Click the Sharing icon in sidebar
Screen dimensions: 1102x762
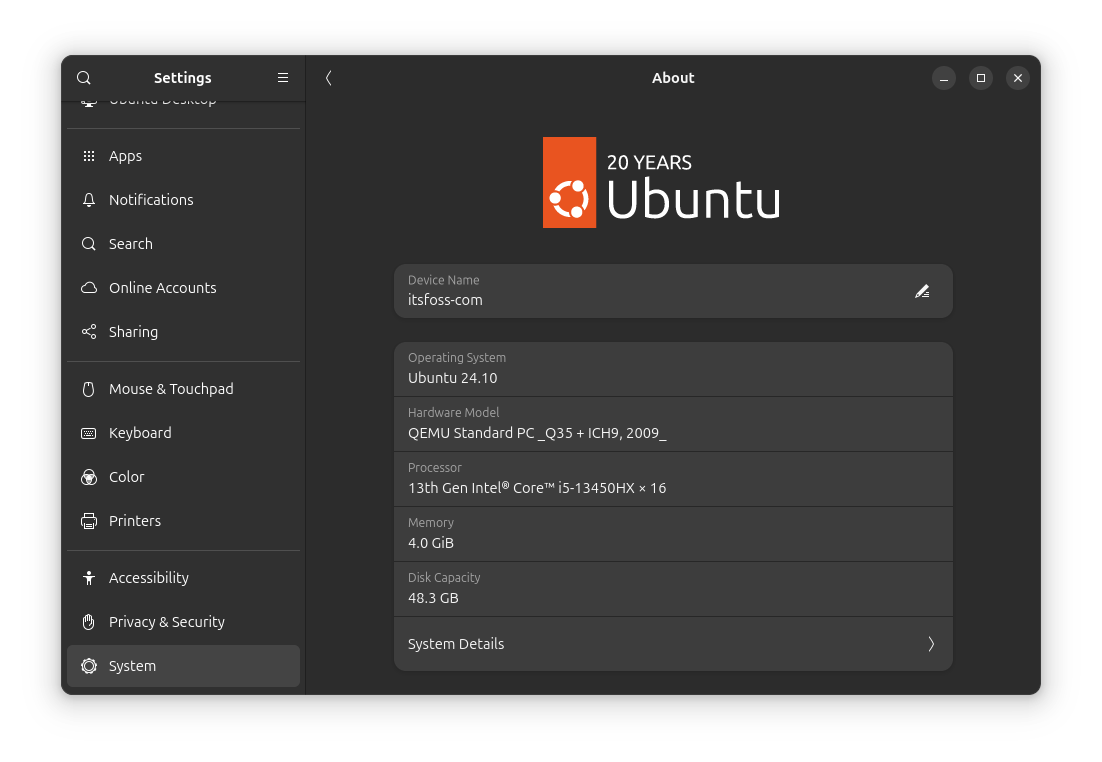pos(89,332)
